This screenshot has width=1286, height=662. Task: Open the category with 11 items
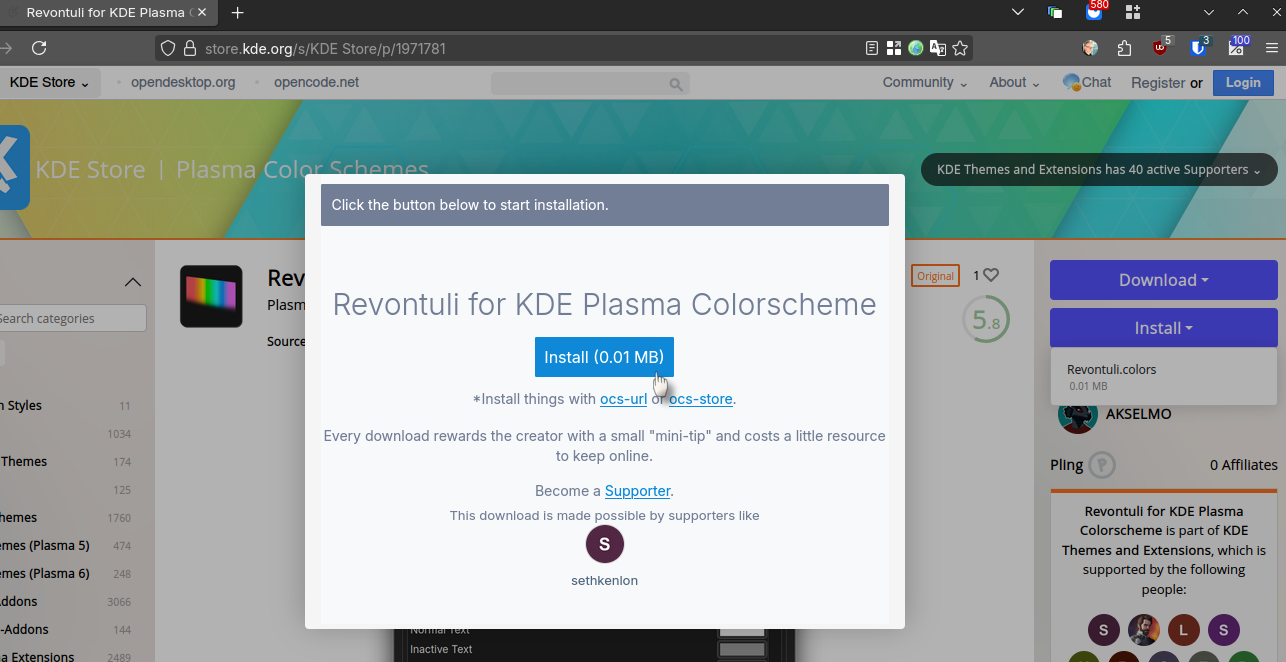point(66,406)
